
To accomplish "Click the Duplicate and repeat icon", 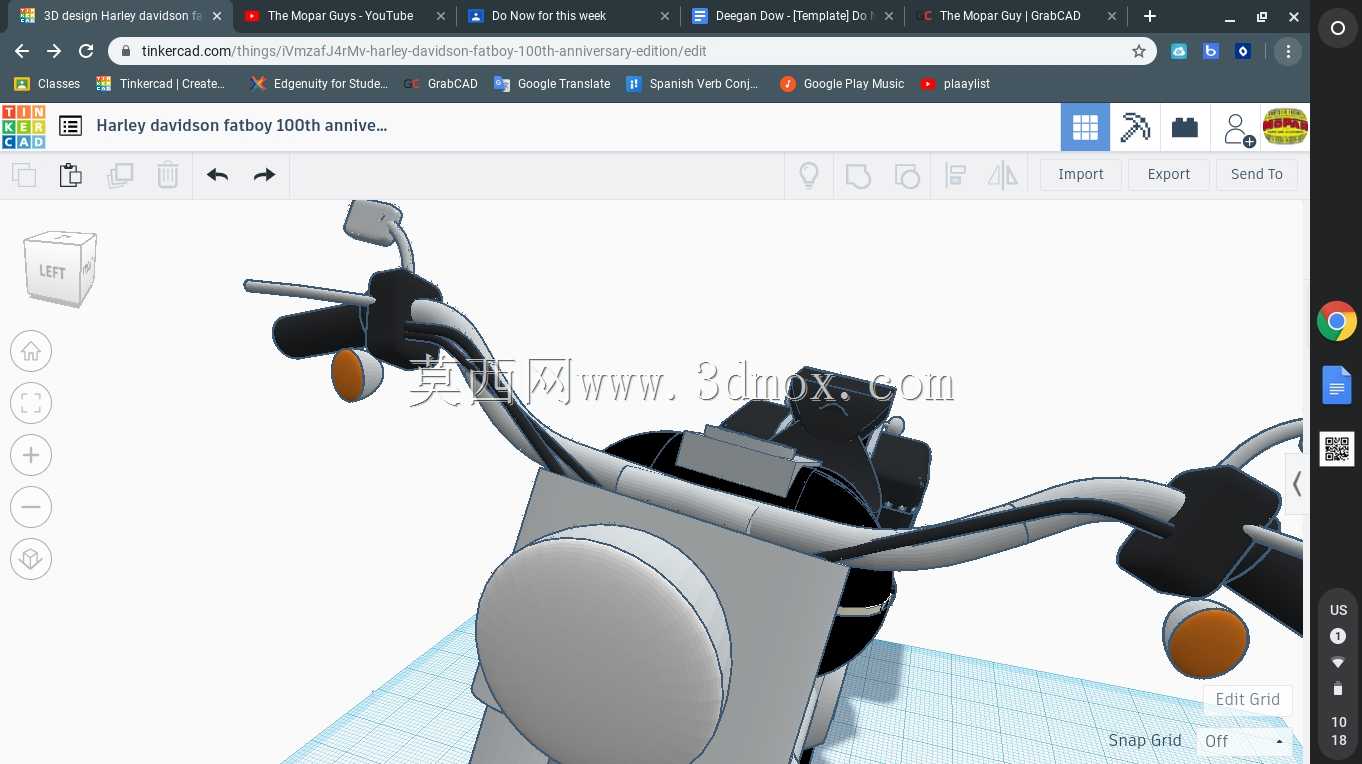I will [x=120, y=175].
